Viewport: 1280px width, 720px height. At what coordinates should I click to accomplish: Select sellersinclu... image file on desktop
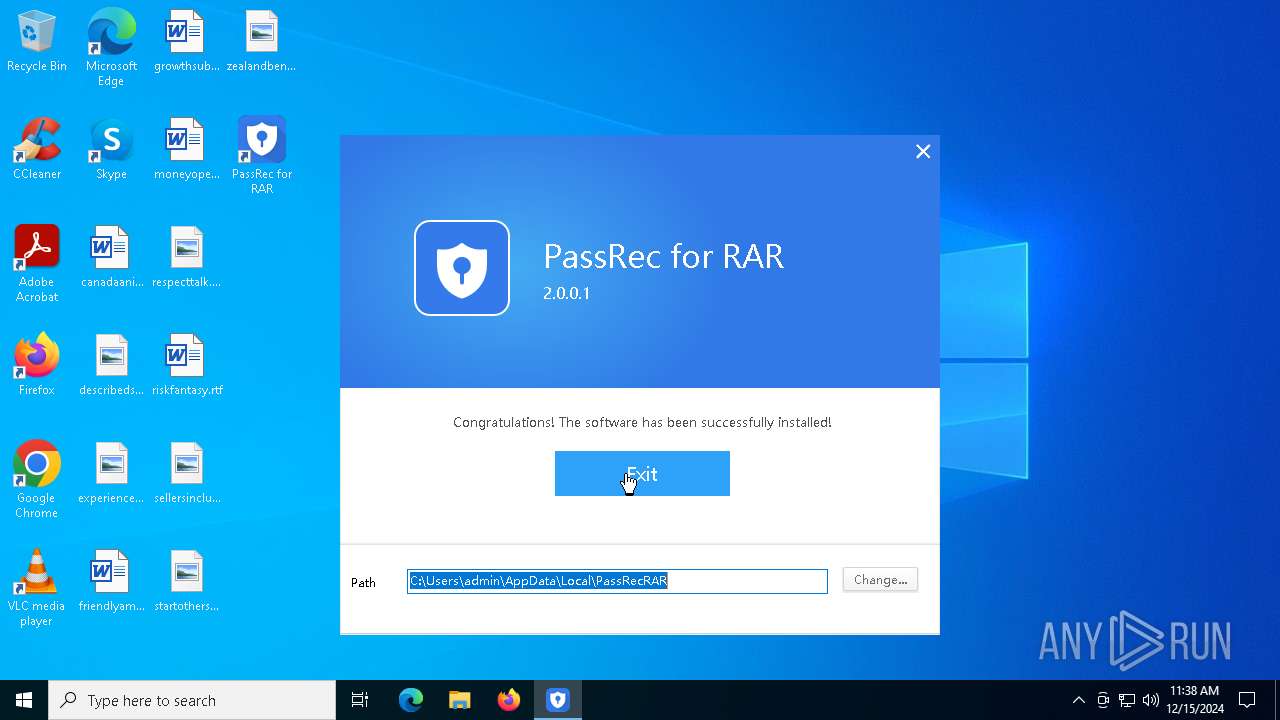point(186,474)
